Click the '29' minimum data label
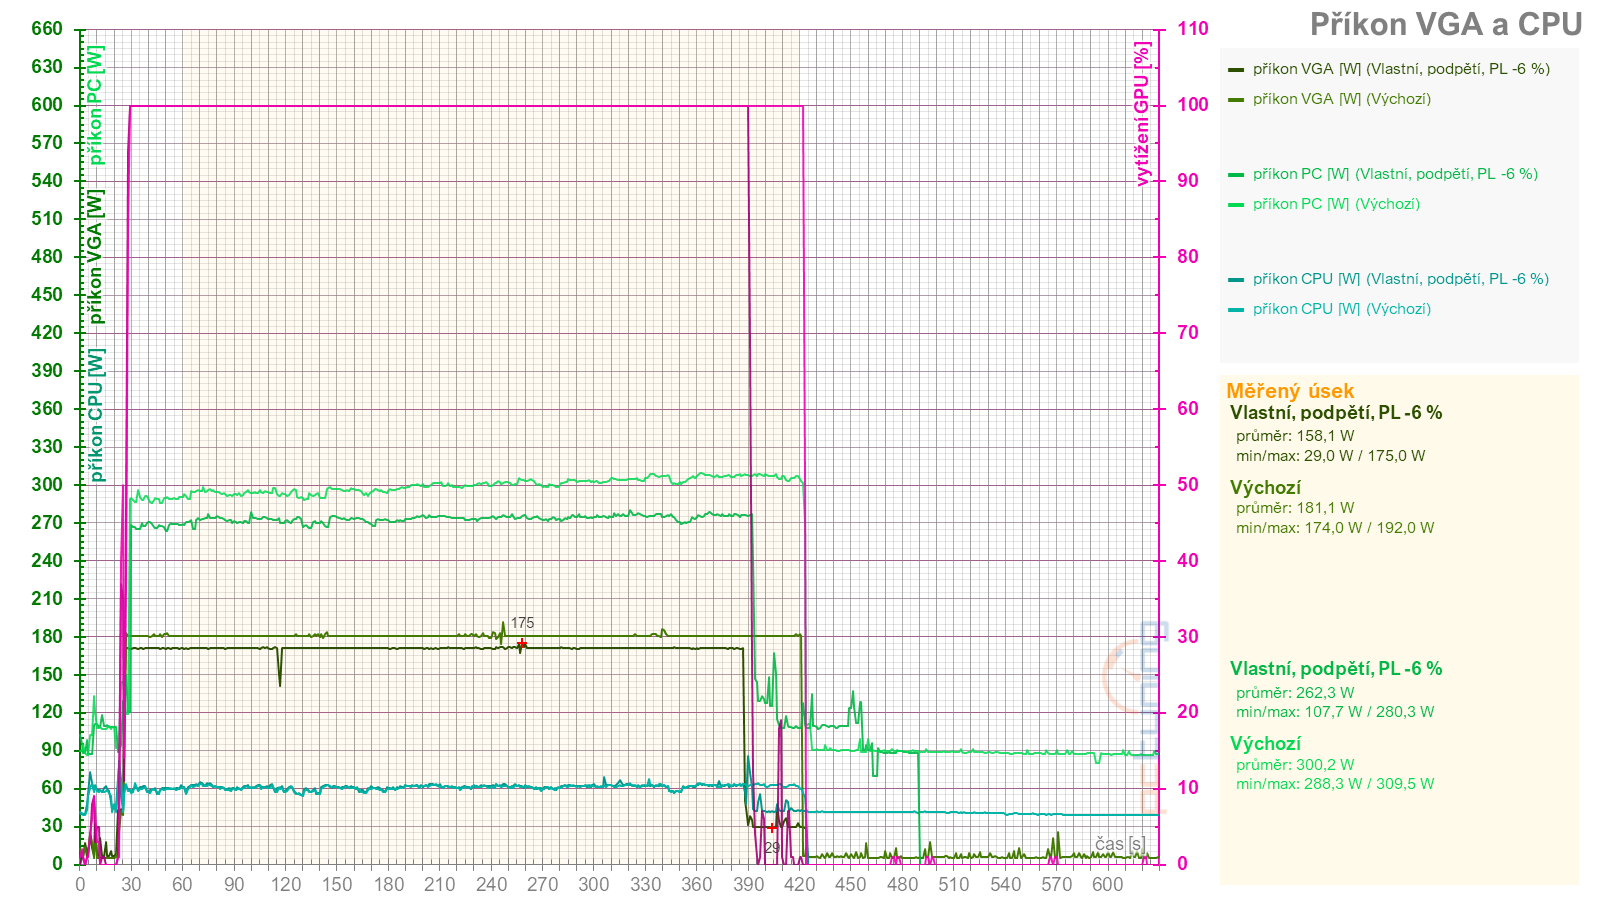The width and height of the screenshot is (1599, 897). [772, 848]
